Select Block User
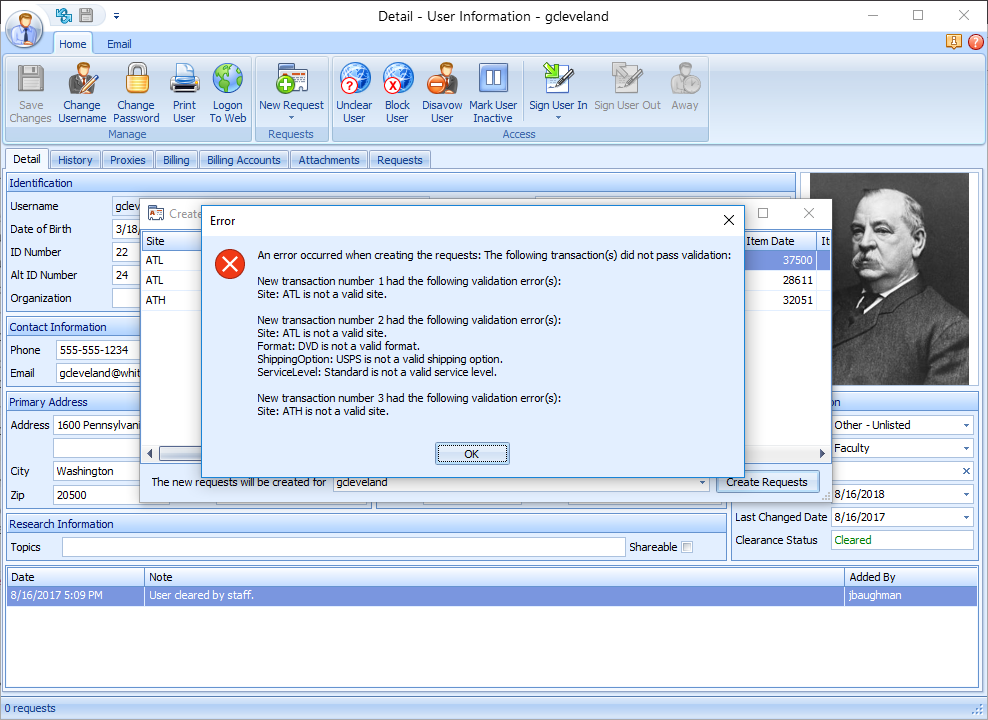The width and height of the screenshot is (988, 720). (x=397, y=90)
